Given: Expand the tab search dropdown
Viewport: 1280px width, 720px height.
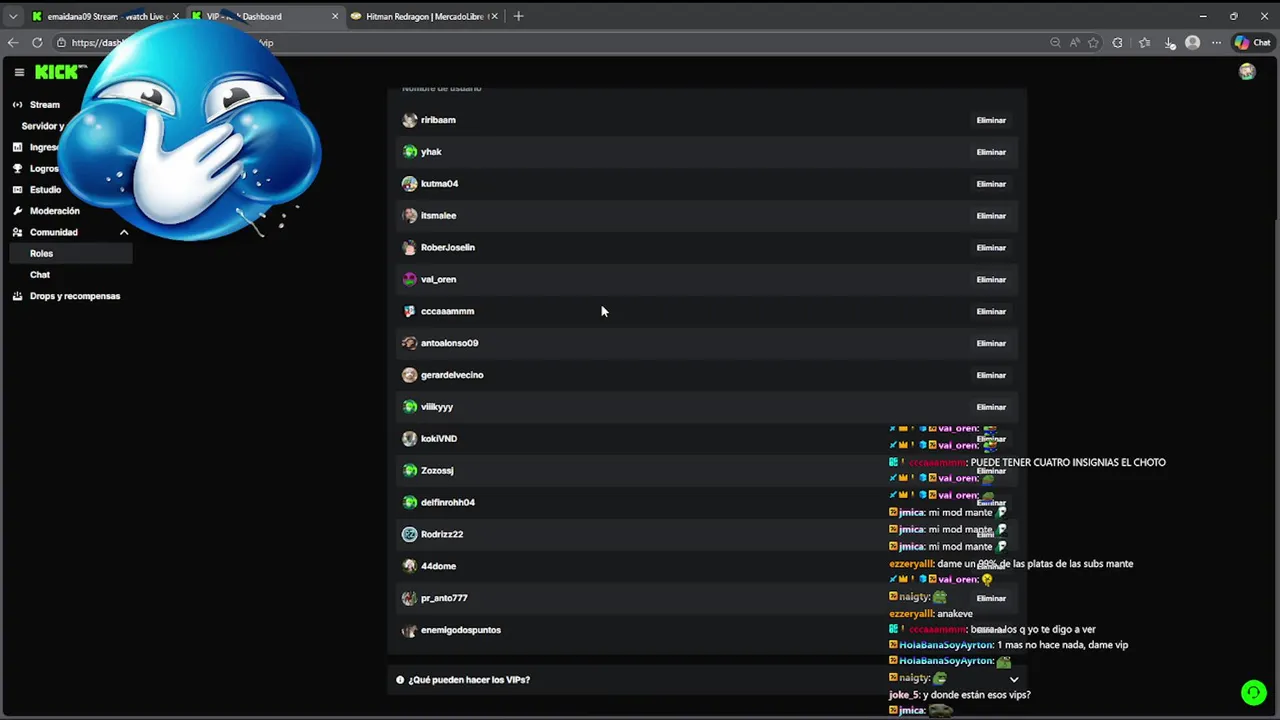Looking at the screenshot, I should click(x=13, y=16).
